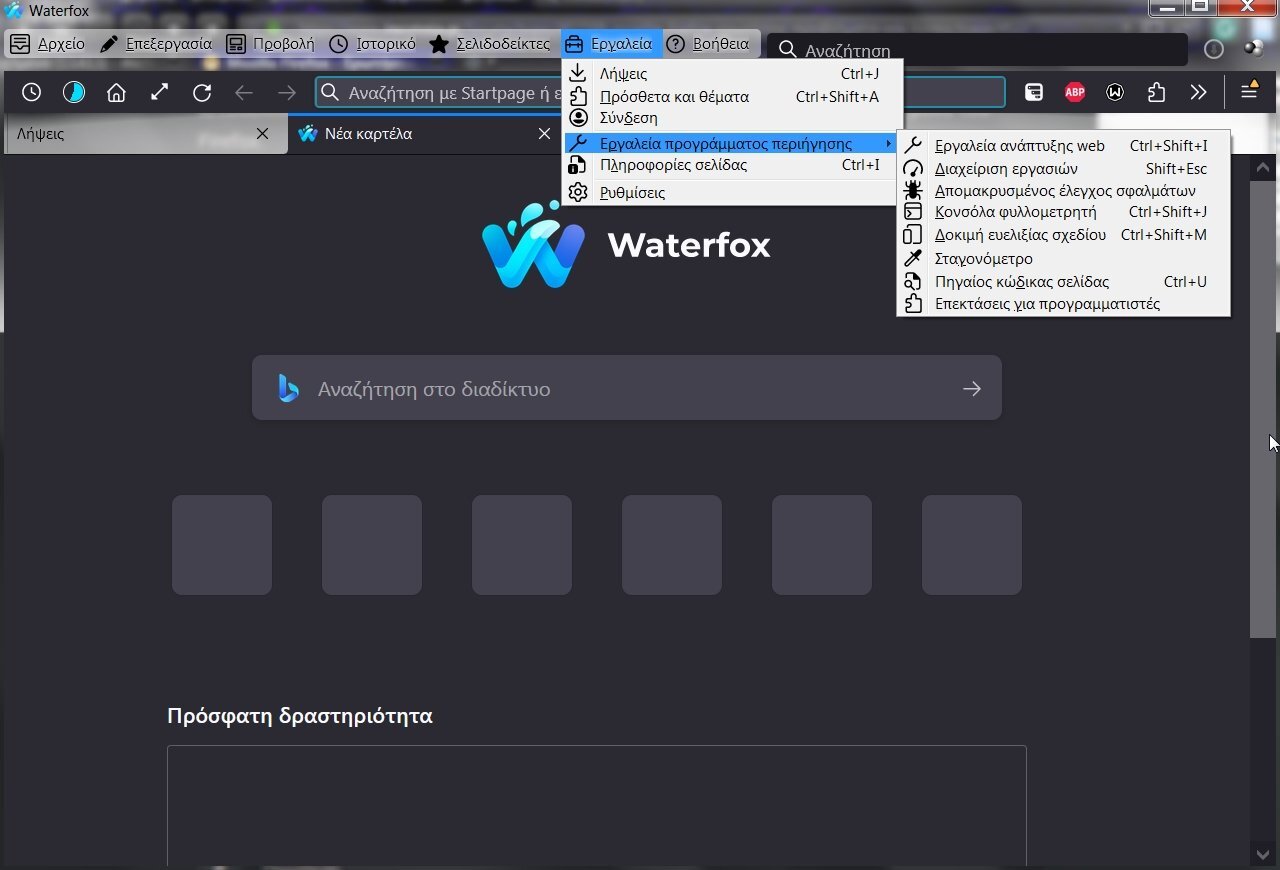Click the responsive design icon beside Δοκιμή ευελιξίας
Screen dimensions: 1280x870
coord(913,235)
